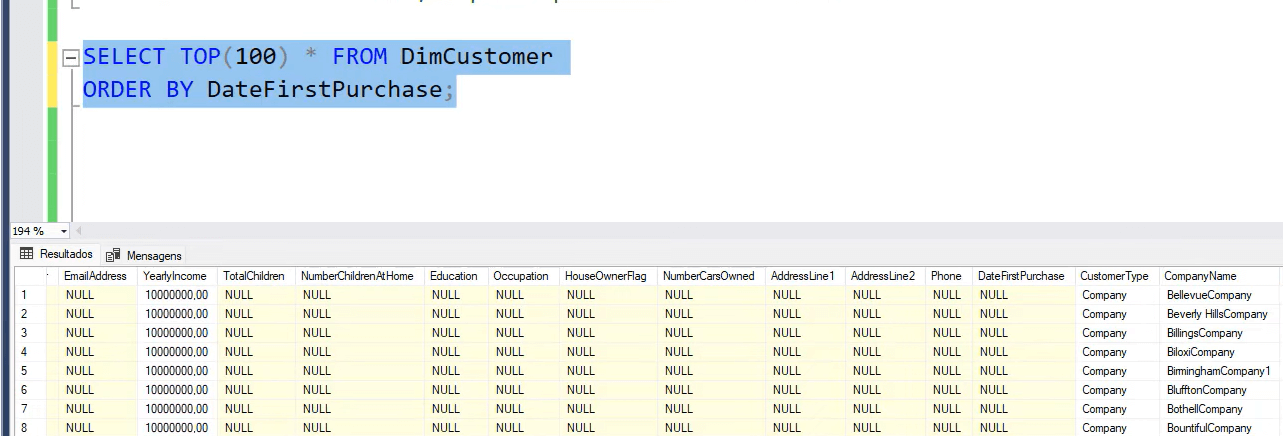Click the NumberCarsOwned column header
Screen dimensions: 1283x436
(708, 276)
